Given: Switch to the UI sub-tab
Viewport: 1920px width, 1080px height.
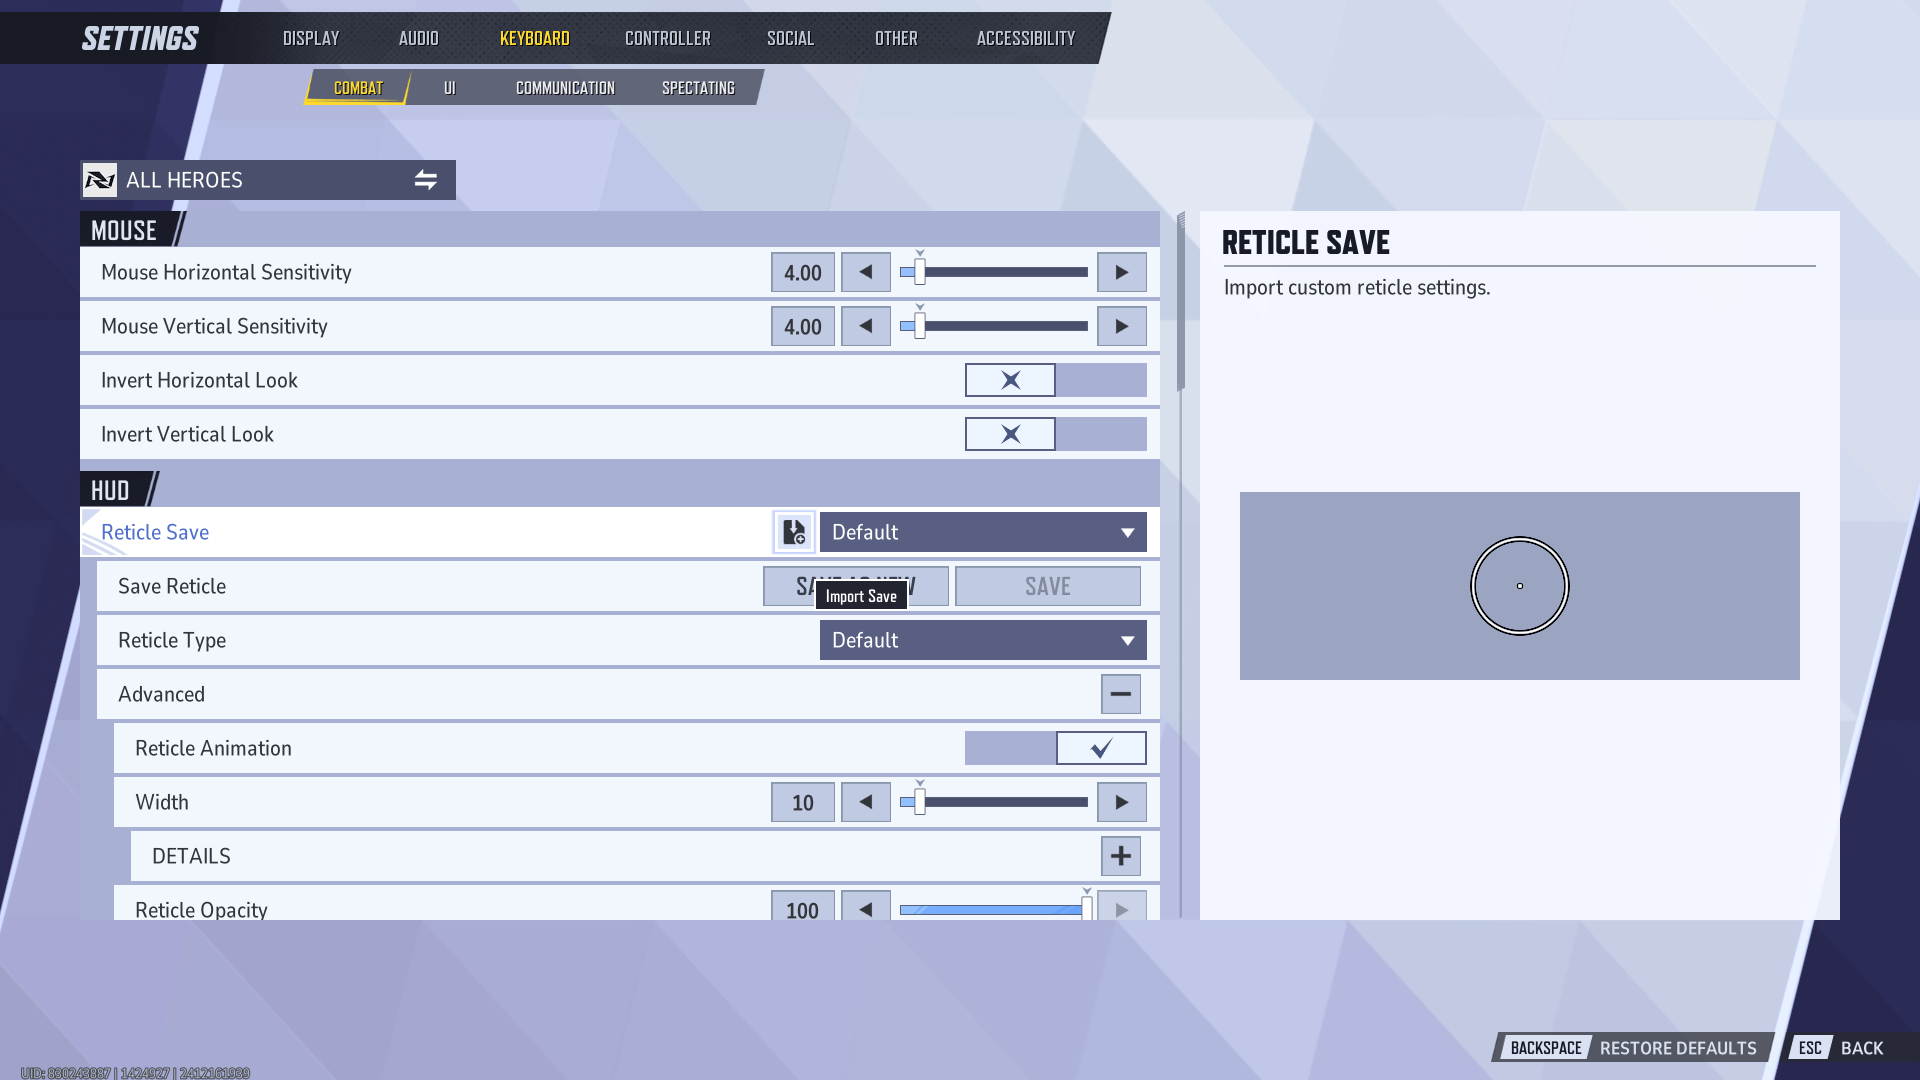Looking at the screenshot, I should pos(450,87).
